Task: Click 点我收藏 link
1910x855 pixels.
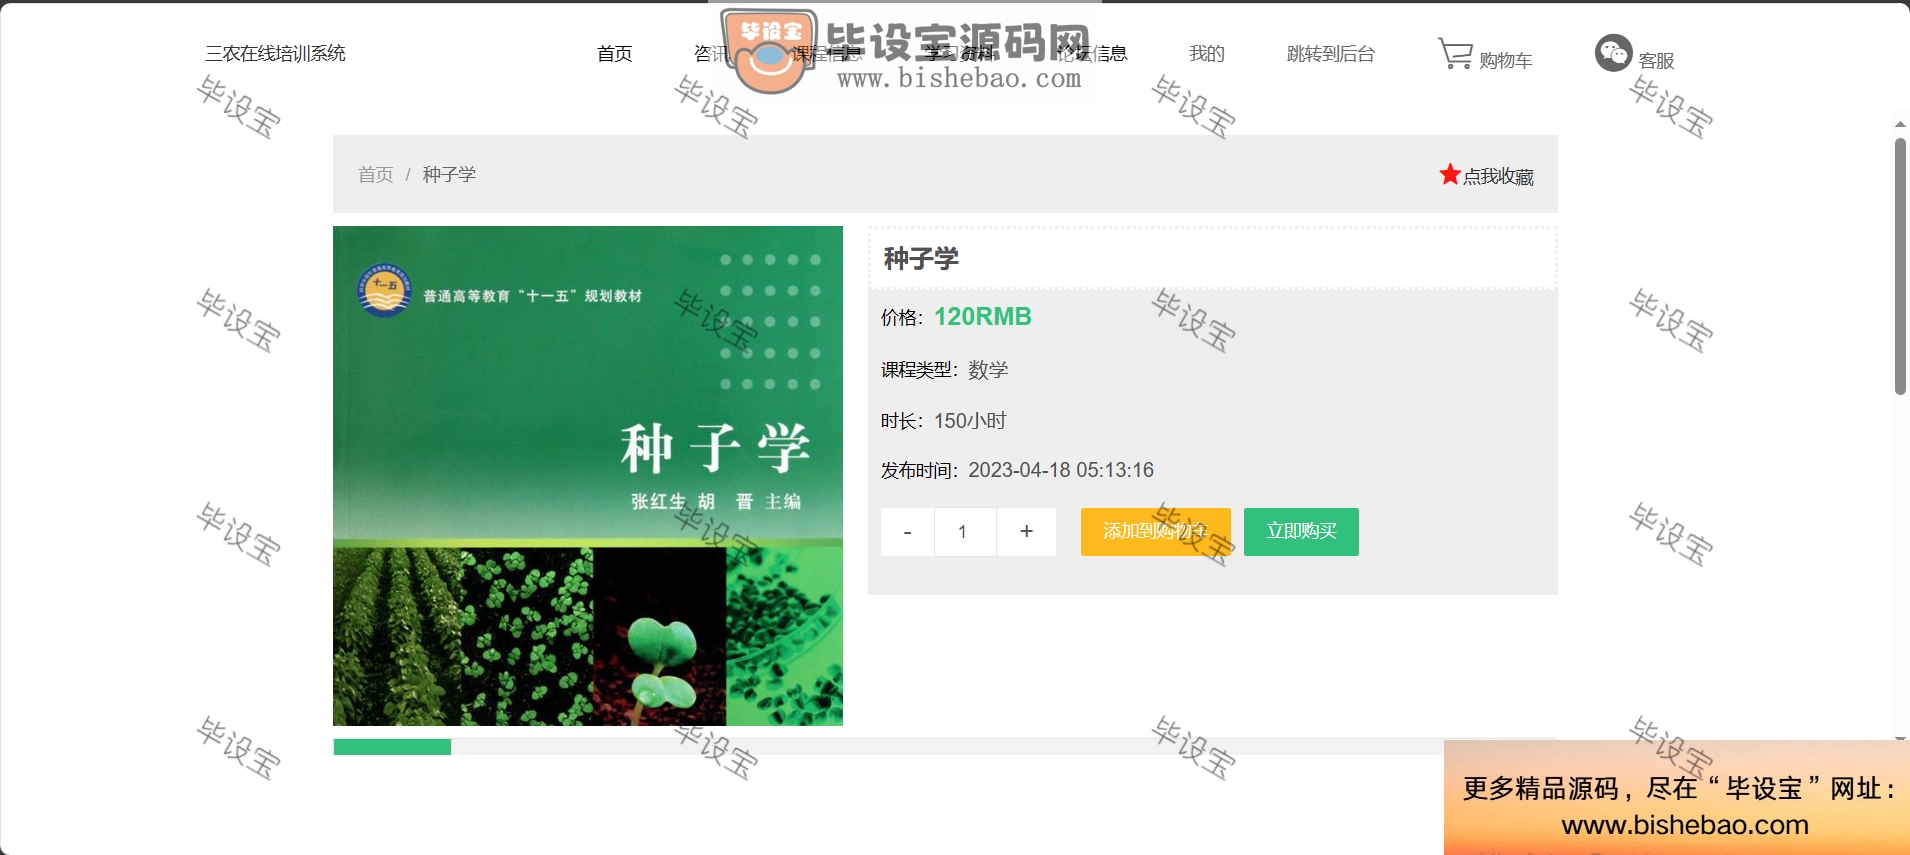Action: [1498, 176]
